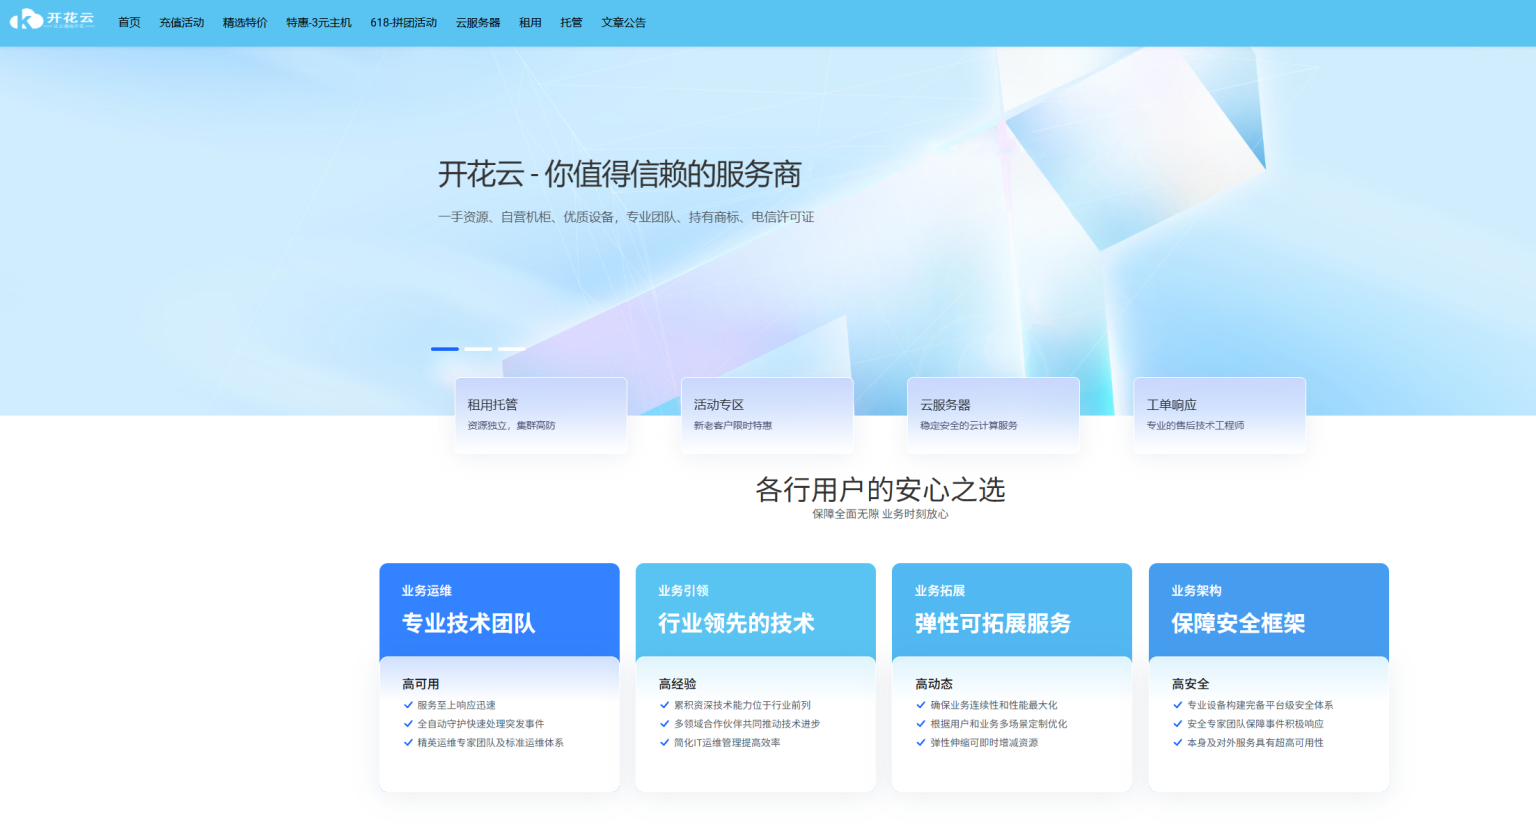Open 618-拼团活动 nav link
Viewport: 1536px width, 827px height.
click(x=403, y=23)
